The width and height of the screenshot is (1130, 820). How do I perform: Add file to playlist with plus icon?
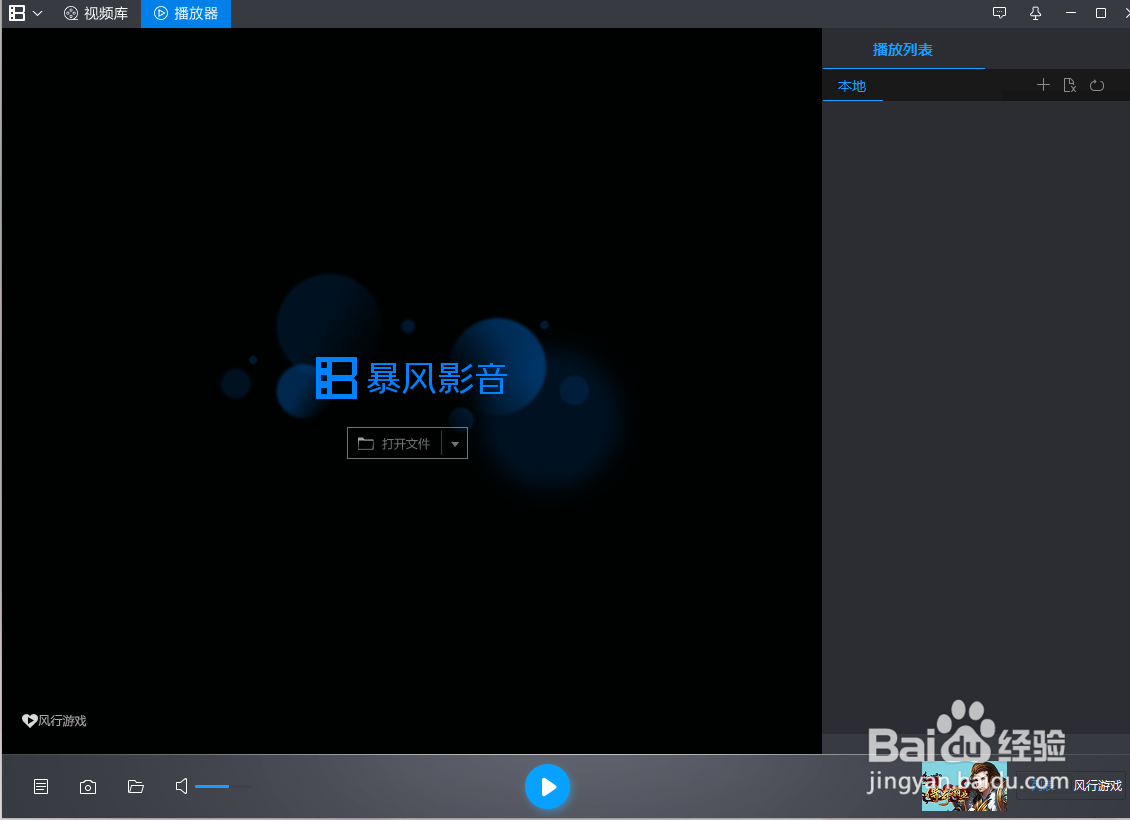coord(1043,85)
